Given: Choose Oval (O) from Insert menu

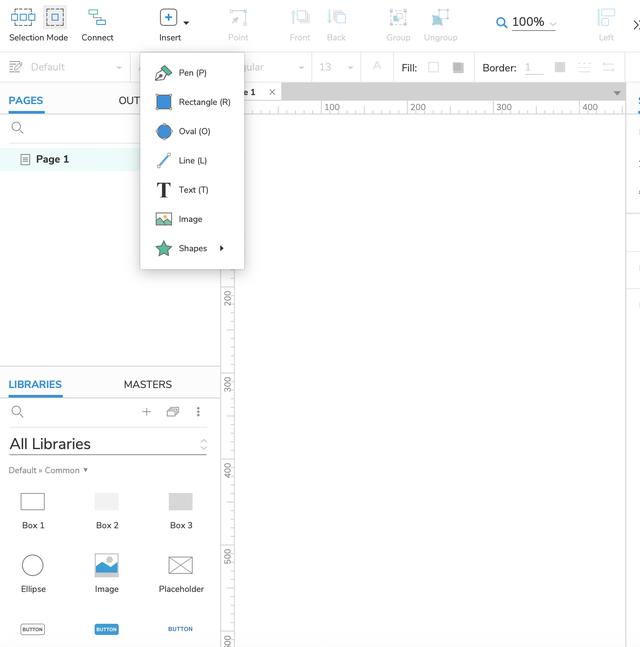Looking at the screenshot, I should pos(192,131).
